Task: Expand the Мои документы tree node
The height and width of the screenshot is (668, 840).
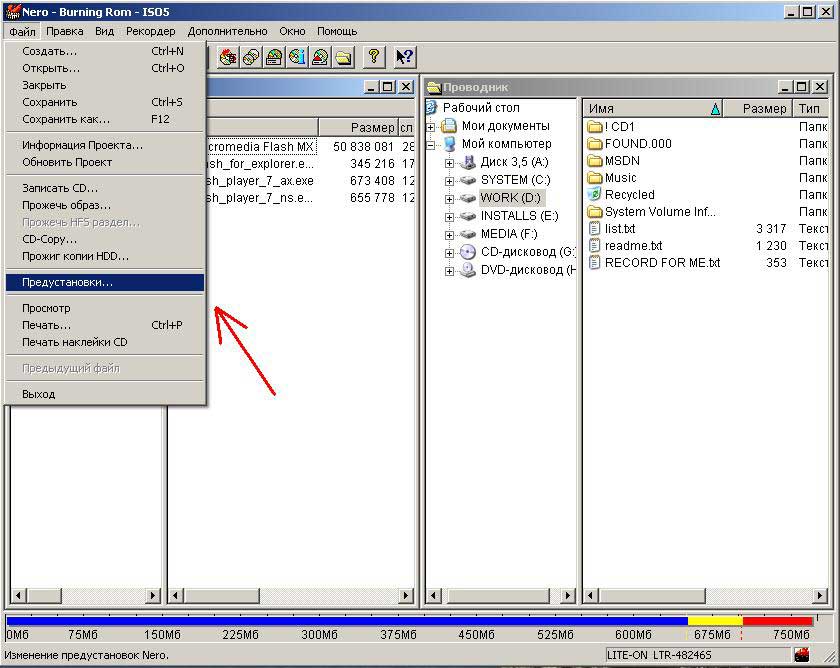Action: tap(430, 127)
